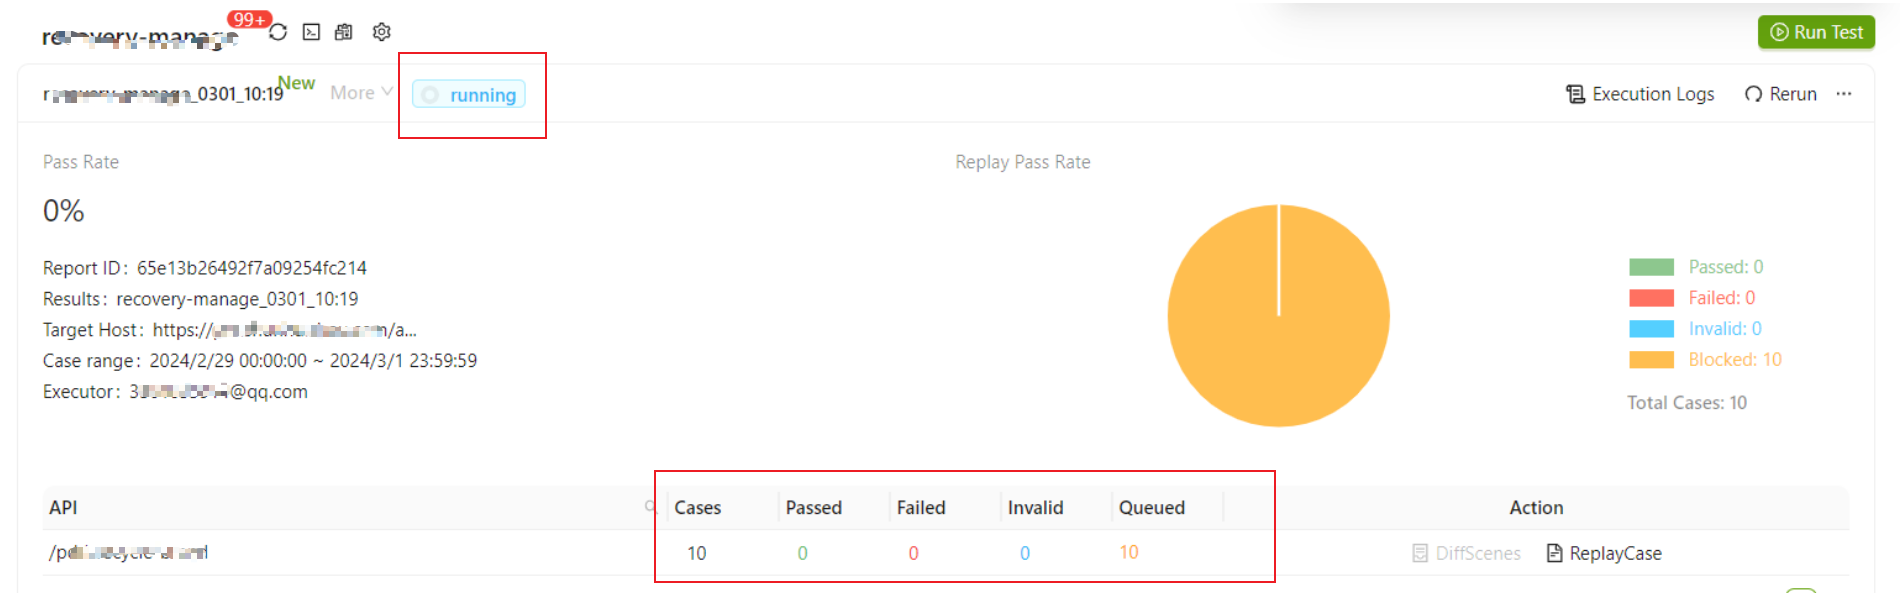
Task: Open the three-dot more actions menu
Action: [x=1844, y=94]
